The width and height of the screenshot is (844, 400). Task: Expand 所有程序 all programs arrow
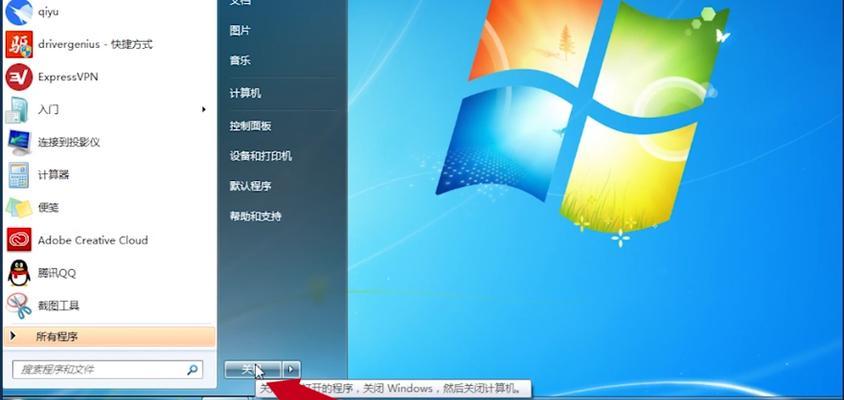click(x=12, y=337)
